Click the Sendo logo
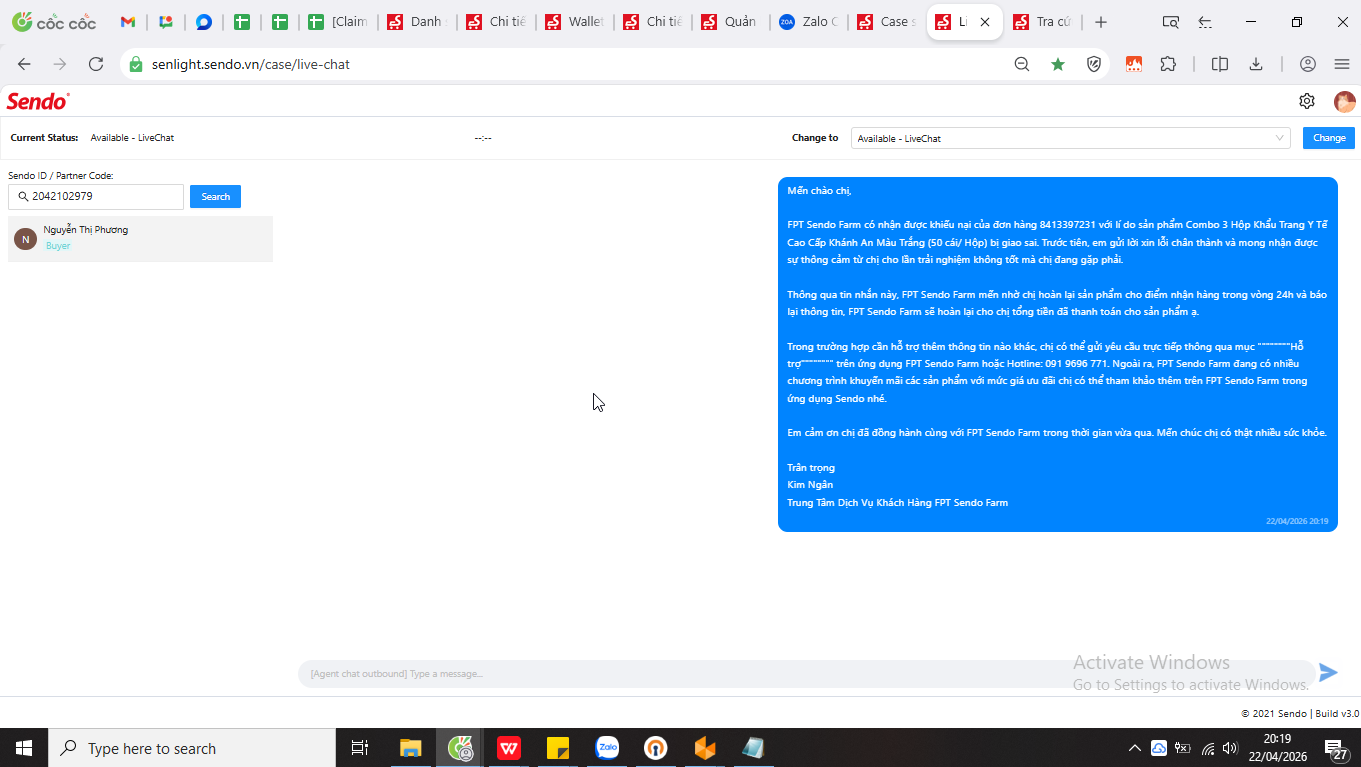 tap(38, 101)
